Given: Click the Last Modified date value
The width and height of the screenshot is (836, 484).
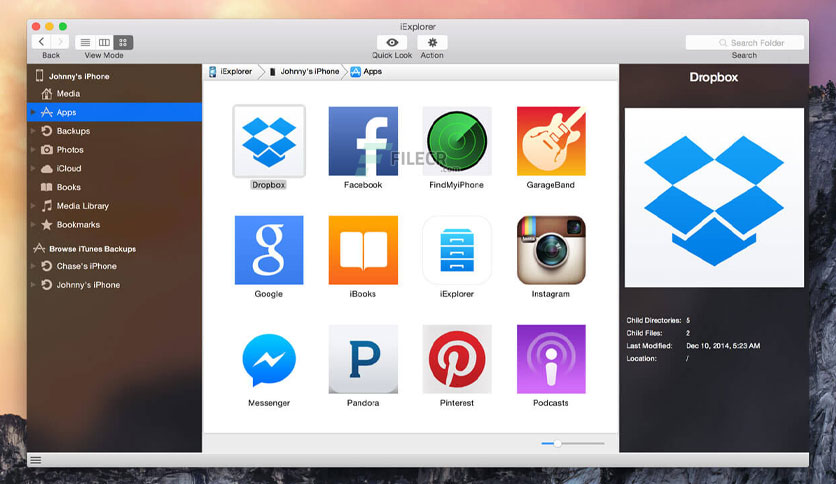Looking at the screenshot, I should pos(723,346).
